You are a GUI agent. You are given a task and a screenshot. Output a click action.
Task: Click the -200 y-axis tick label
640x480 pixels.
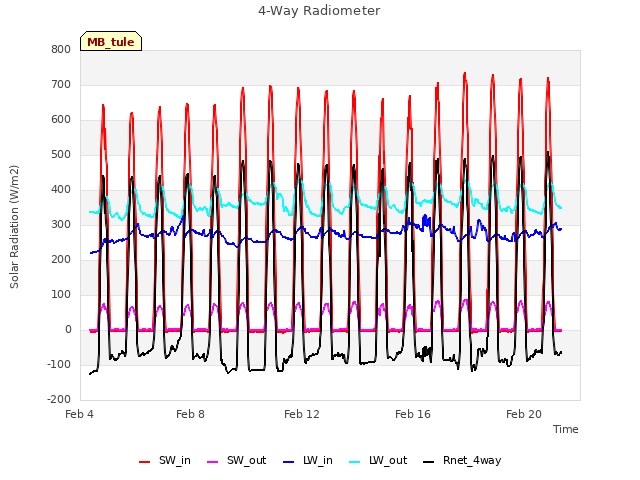pyautogui.click(x=59, y=400)
